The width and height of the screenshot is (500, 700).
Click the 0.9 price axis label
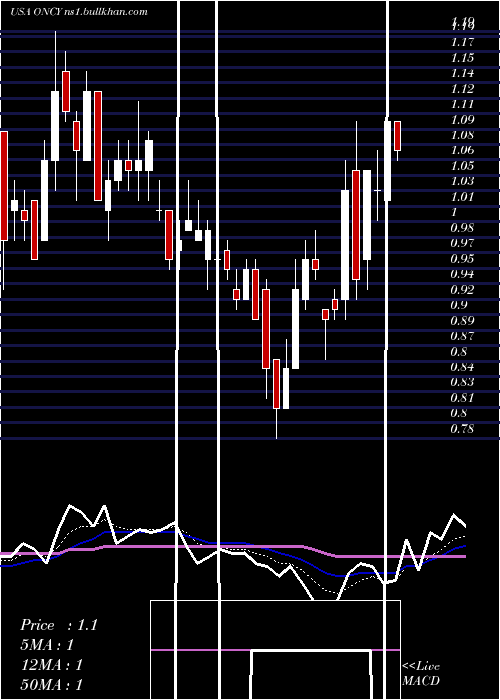[x=459, y=305]
